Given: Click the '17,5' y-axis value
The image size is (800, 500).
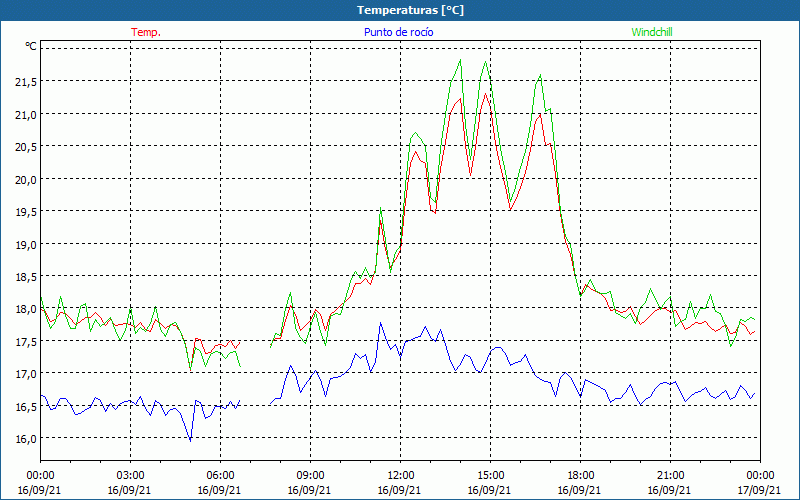Looking at the screenshot, I should 26,342.
